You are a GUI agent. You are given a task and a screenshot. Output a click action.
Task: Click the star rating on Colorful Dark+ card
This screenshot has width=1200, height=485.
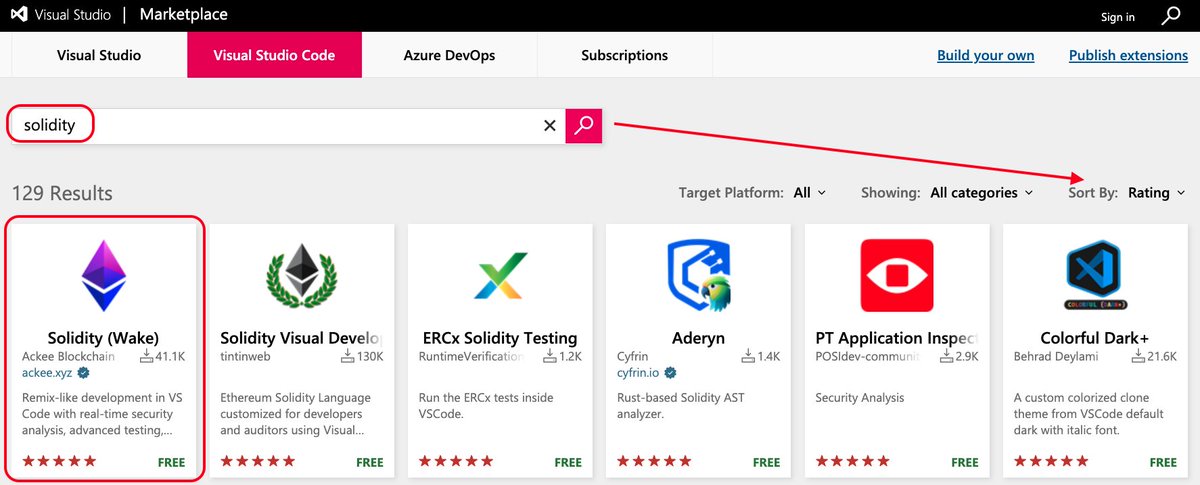click(x=1051, y=461)
